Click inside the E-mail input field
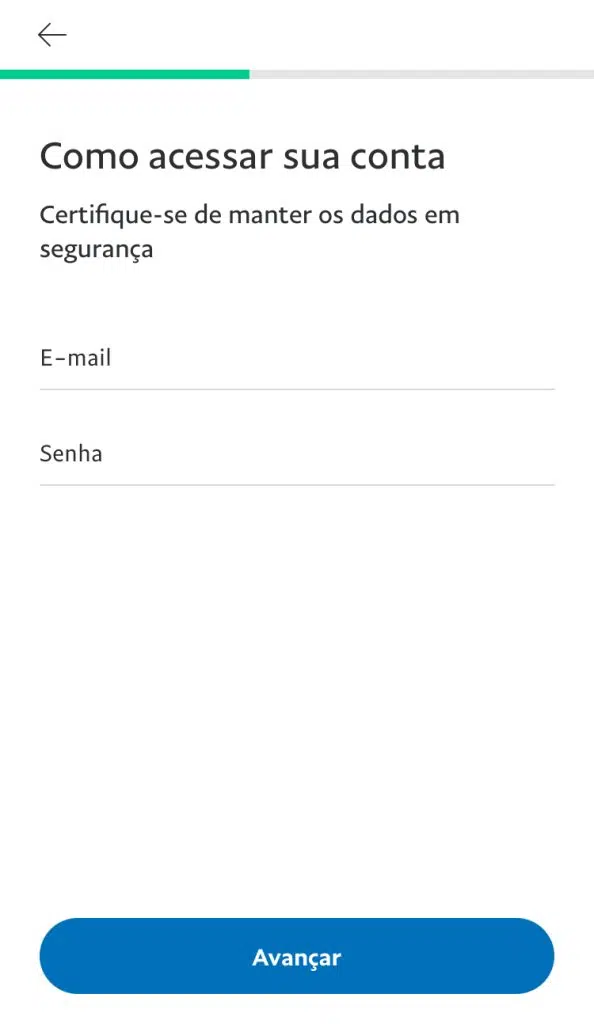 coord(297,358)
